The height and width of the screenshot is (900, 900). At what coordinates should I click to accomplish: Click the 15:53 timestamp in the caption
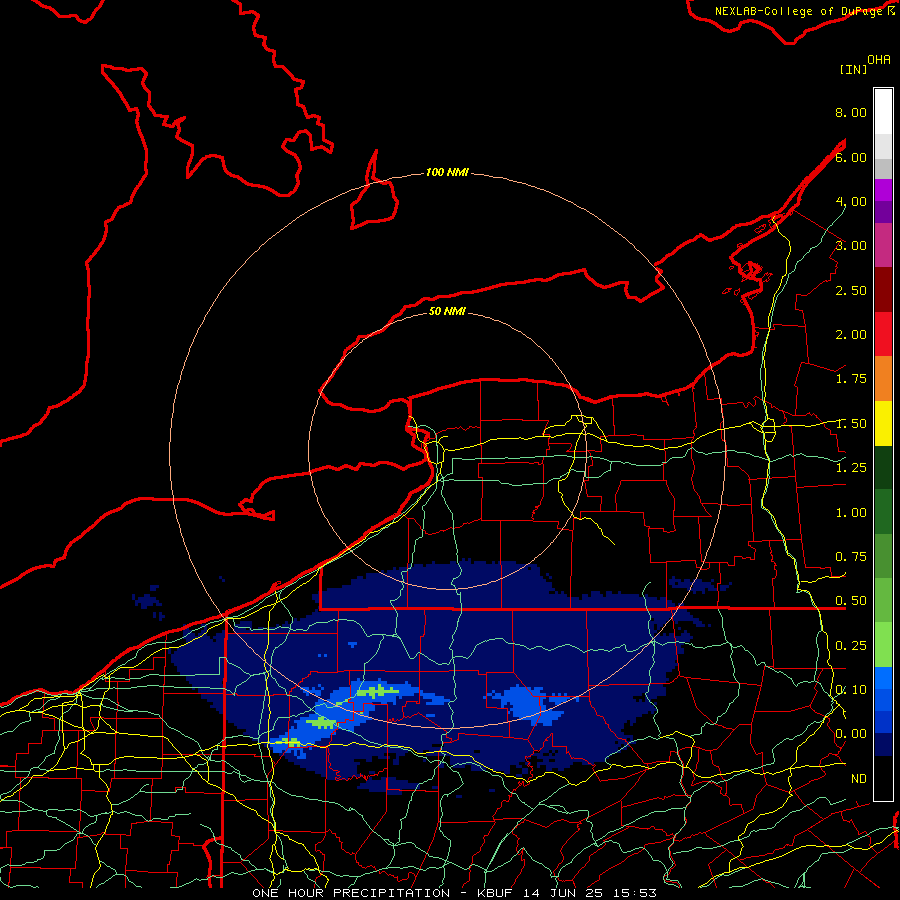(x=633, y=893)
